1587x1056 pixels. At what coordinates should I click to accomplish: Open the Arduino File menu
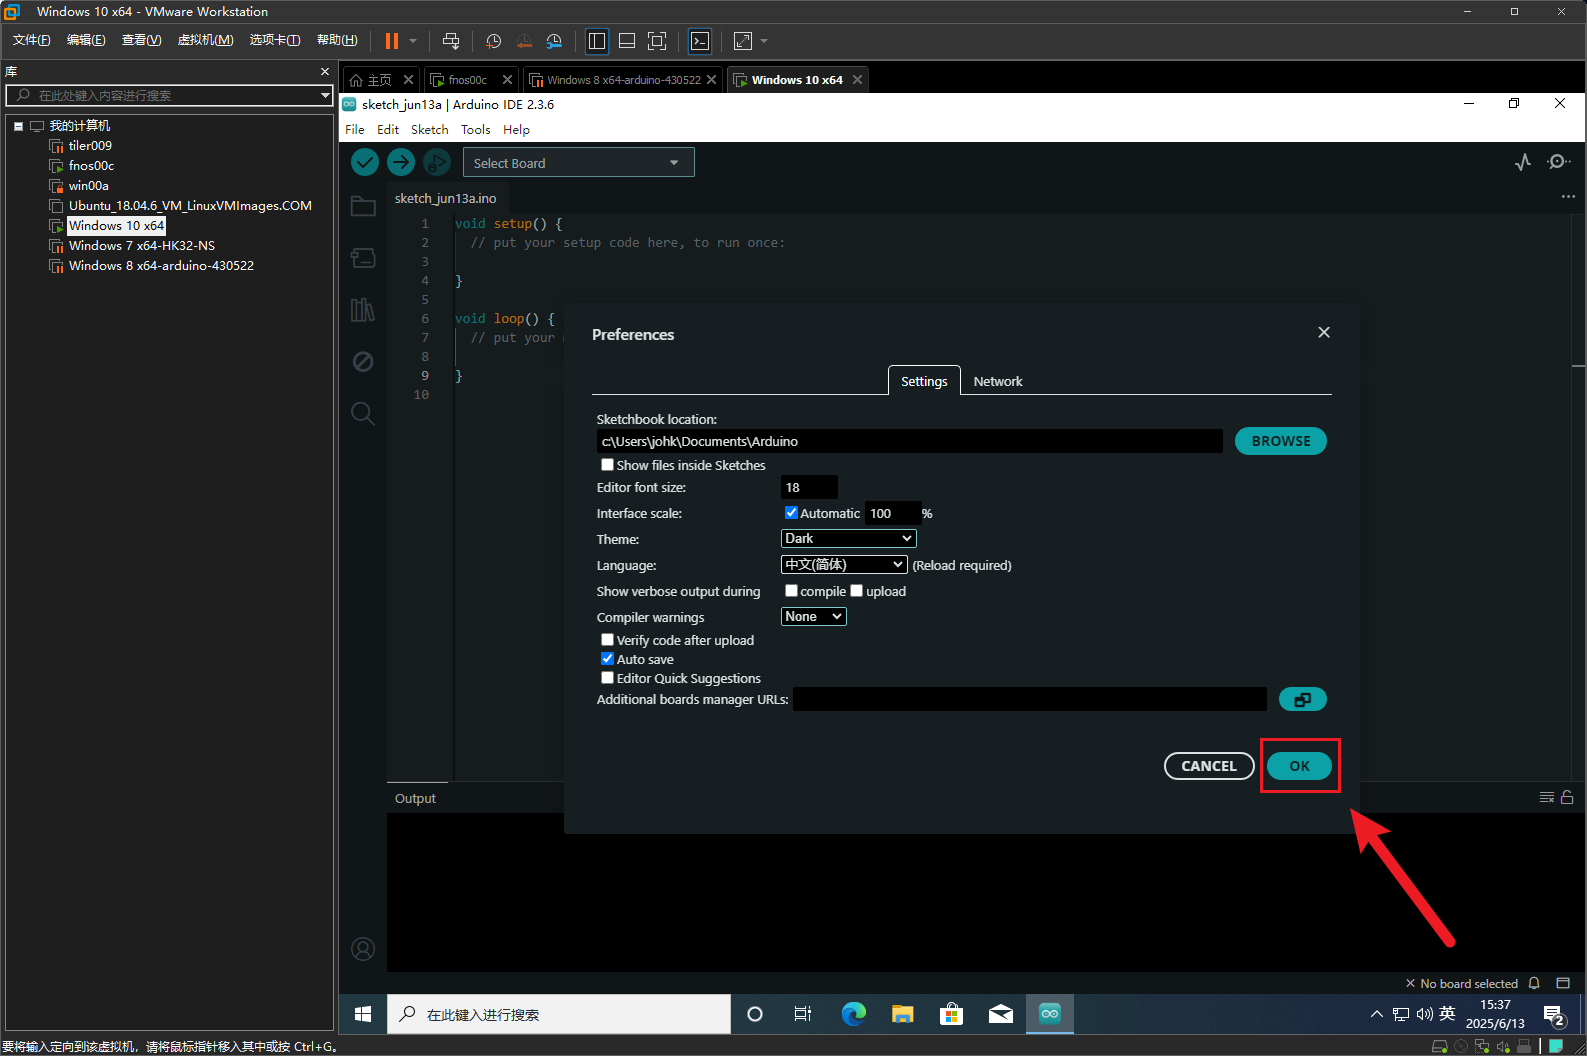click(355, 129)
